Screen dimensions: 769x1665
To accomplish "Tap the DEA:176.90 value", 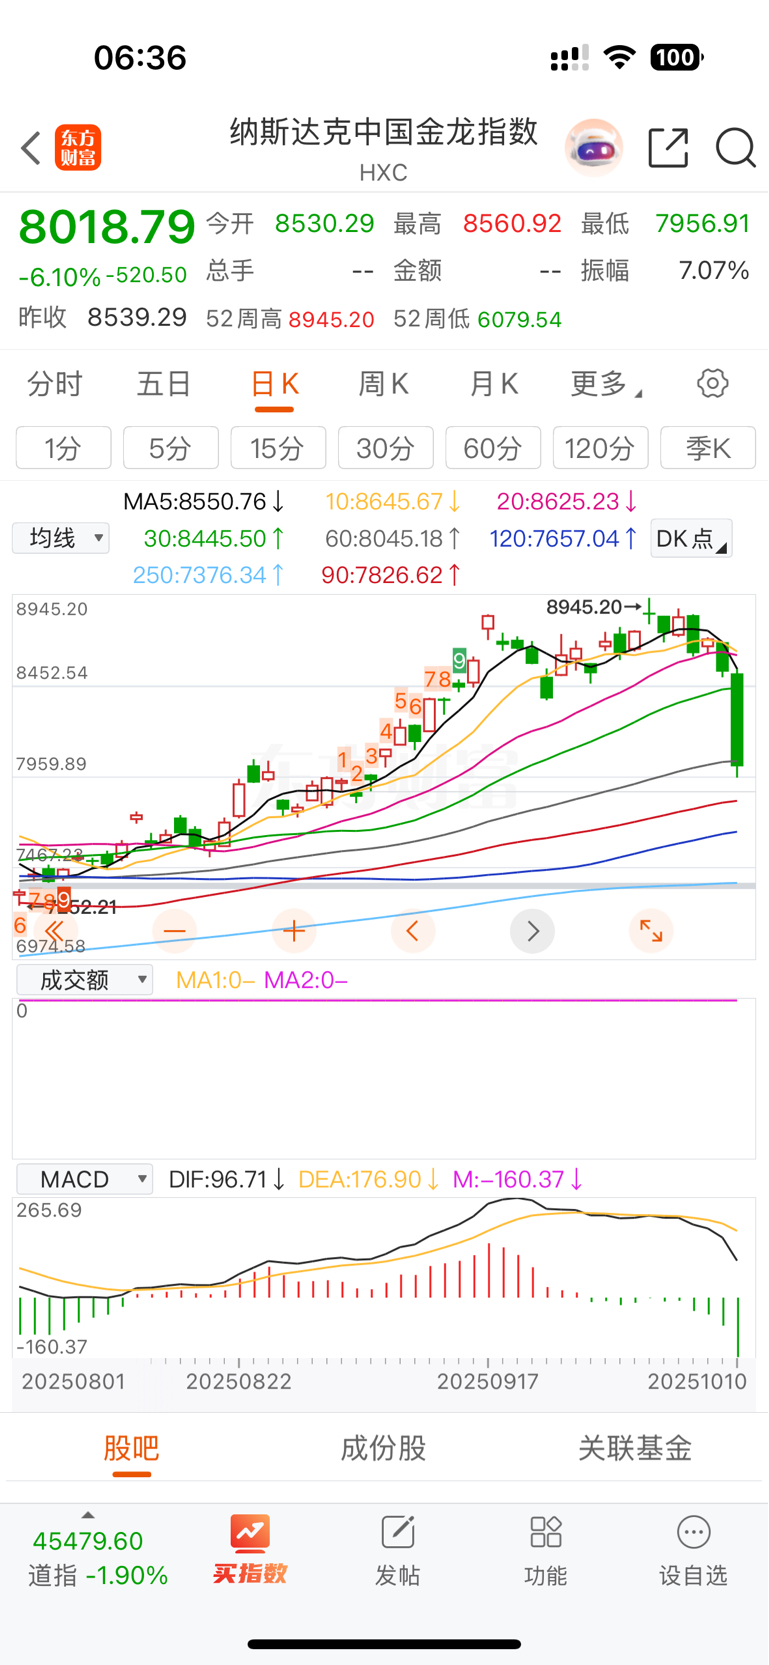I will pyautogui.click(x=369, y=1179).
